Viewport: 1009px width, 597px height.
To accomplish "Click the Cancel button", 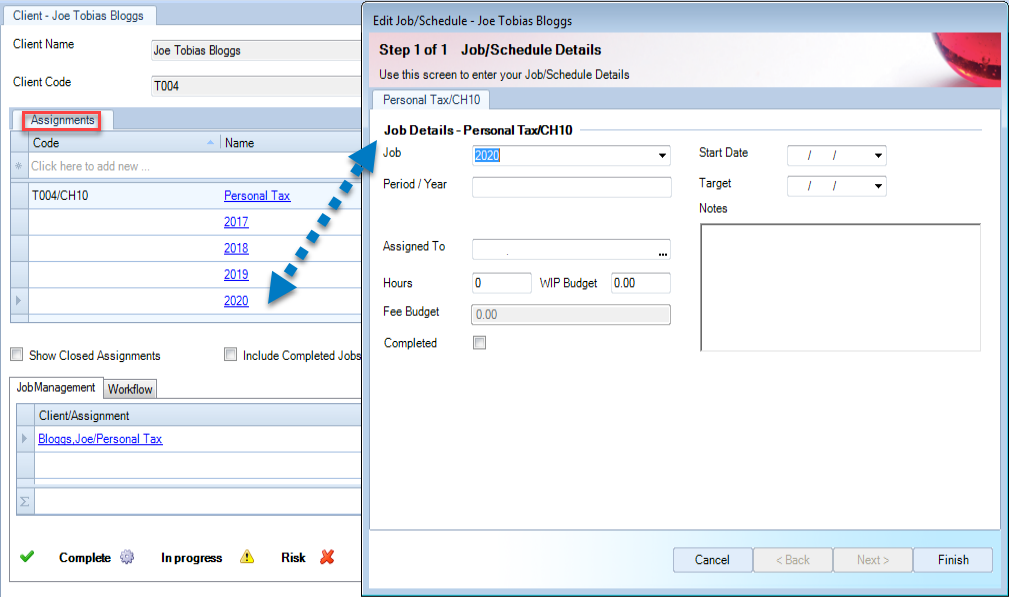I will pyautogui.click(x=712, y=560).
